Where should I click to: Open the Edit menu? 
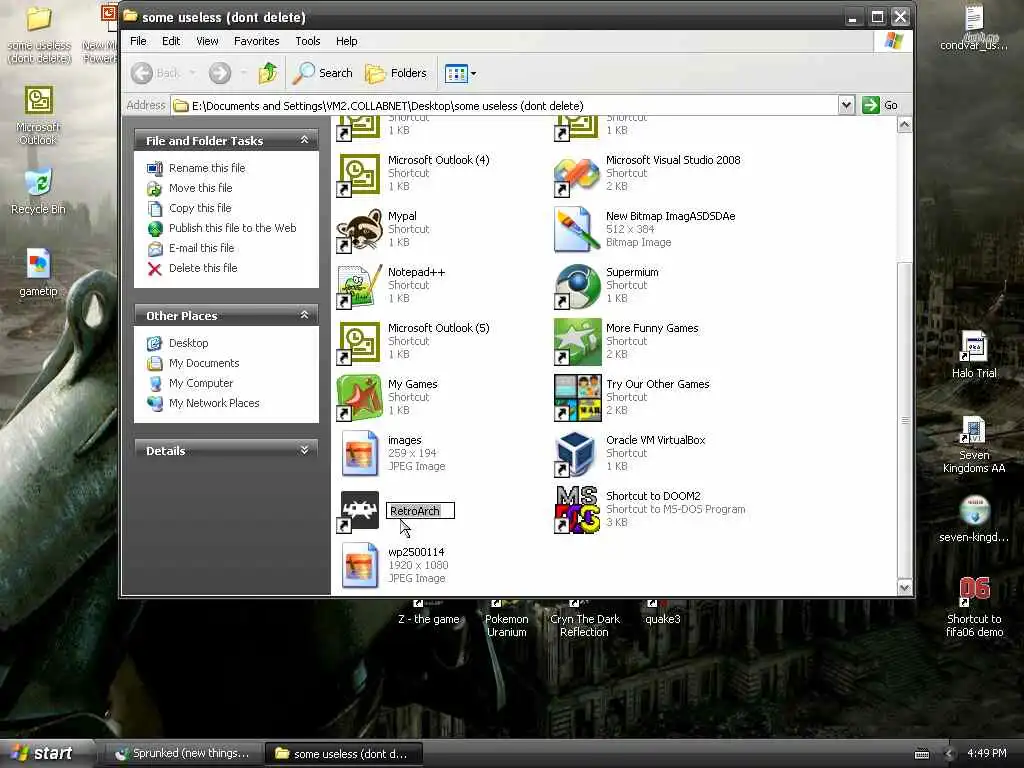pyautogui.click(x=171, y=41)
